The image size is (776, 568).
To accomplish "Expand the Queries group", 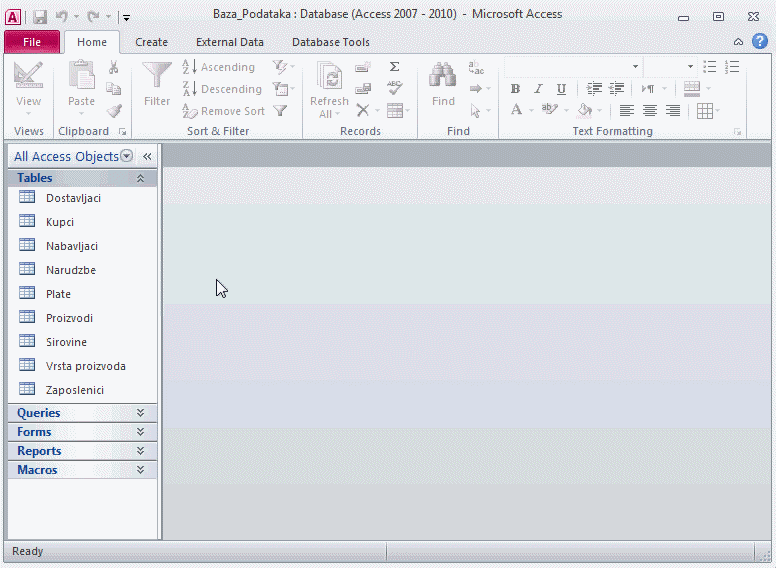I will 140,413.
